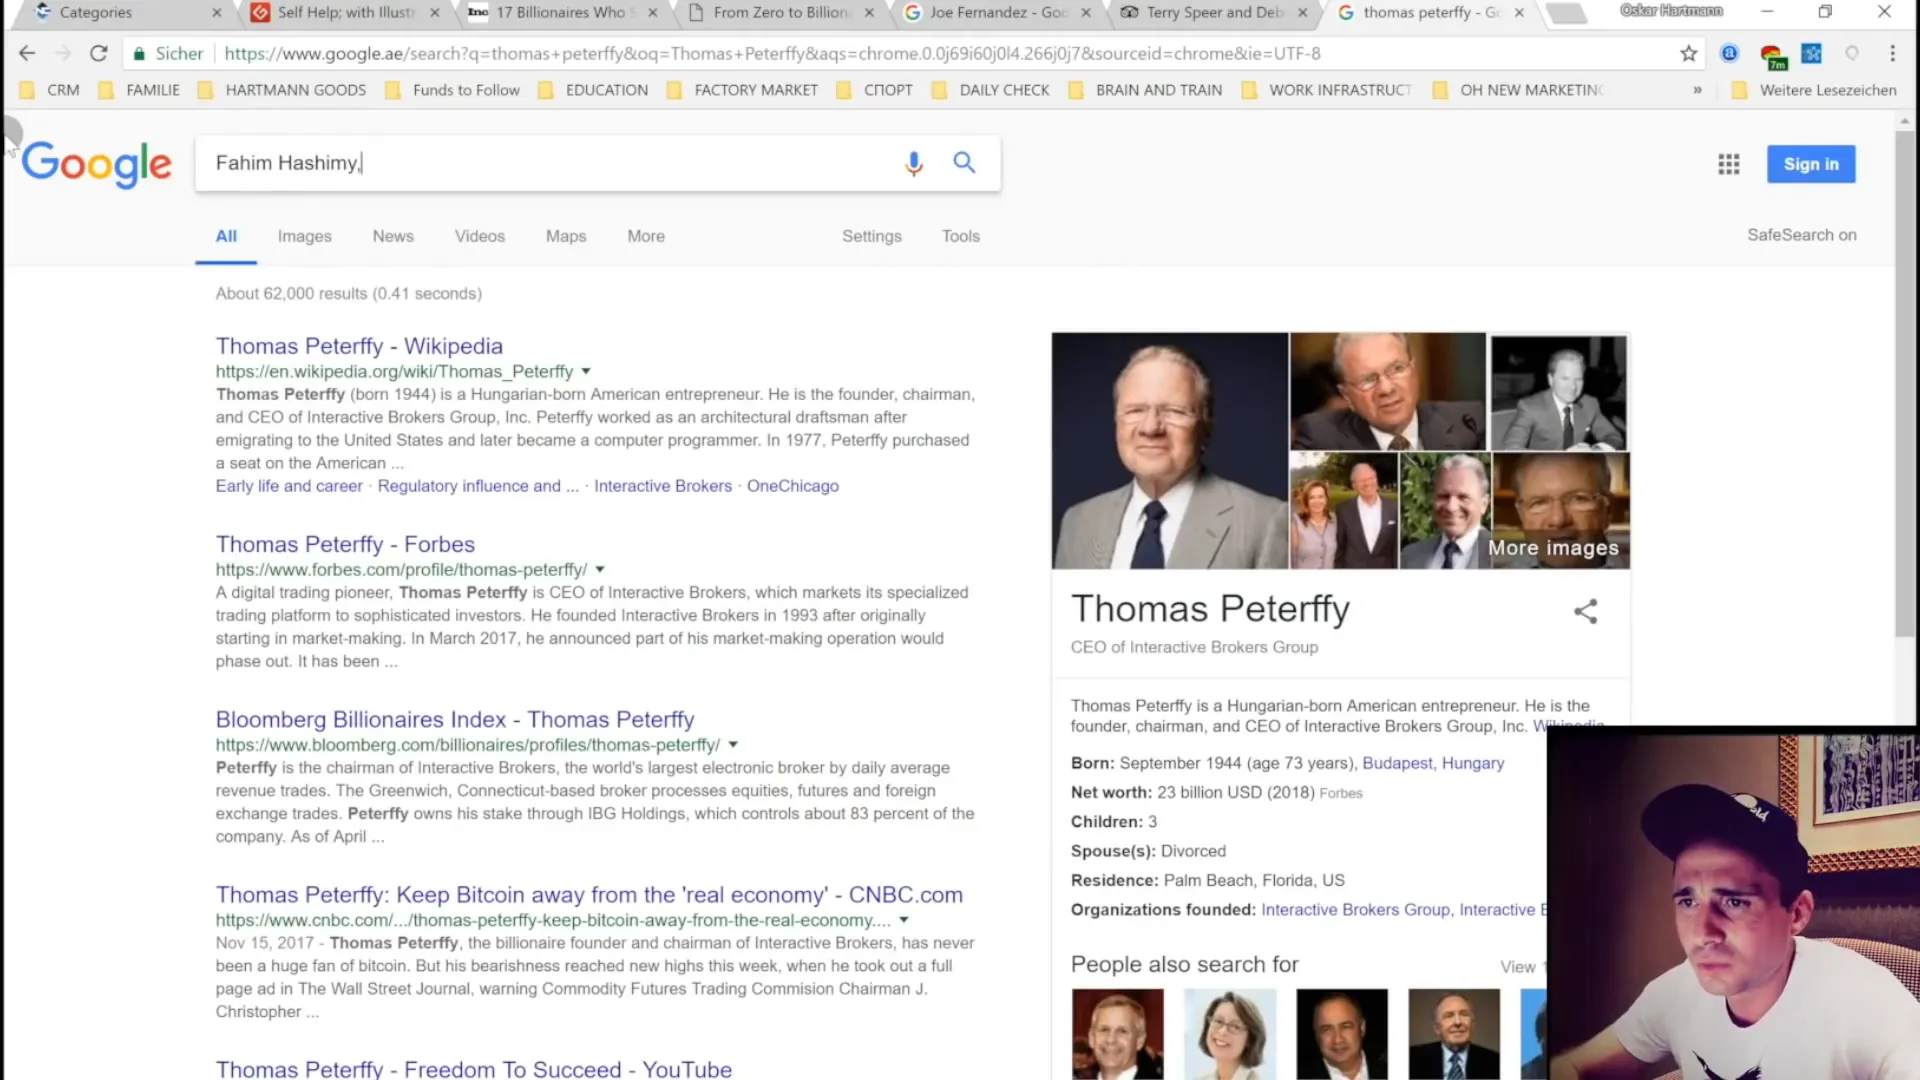The height and width of the screenshot is (1080, 1920).
Task: Click the browser forward arrow
Action: [x=63, y=53]
